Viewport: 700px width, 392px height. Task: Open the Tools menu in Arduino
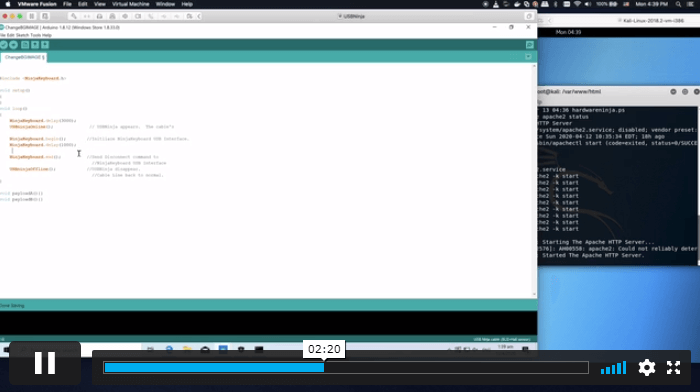35,35
